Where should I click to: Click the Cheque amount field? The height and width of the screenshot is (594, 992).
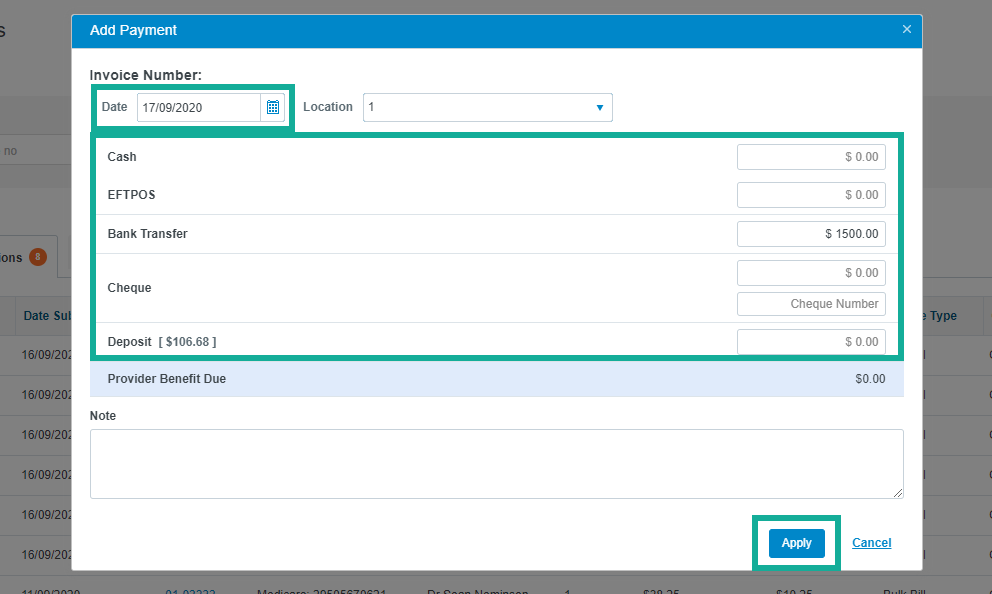(811, 273)
